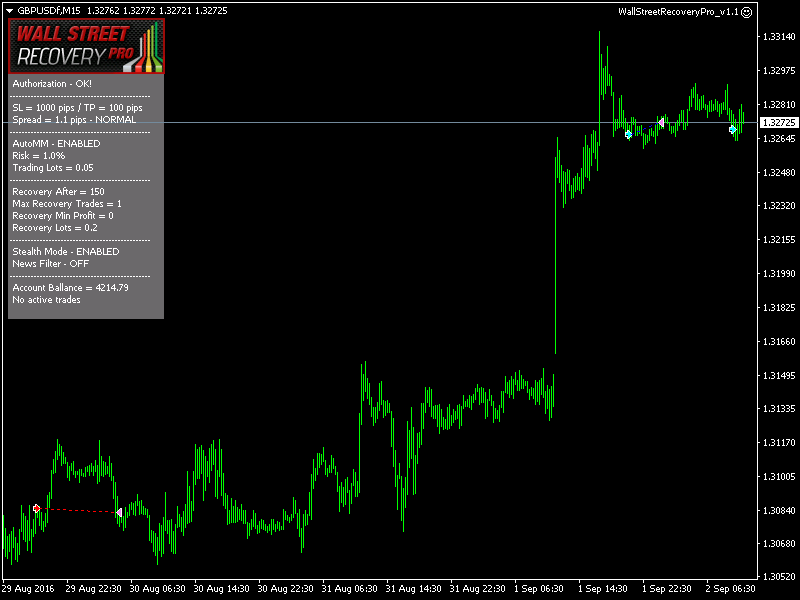The width and height of the screenshot is (800, 600).
Task: Click the '29 Aug 2016' time axis label
Action: click(29, 589)
